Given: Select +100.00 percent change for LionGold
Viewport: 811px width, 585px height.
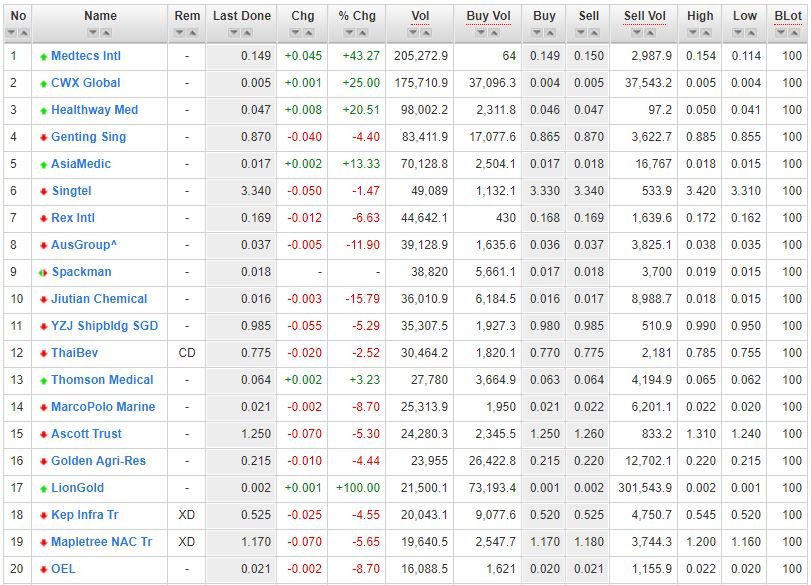Looking at the screenshot, I should pos(358,488).
